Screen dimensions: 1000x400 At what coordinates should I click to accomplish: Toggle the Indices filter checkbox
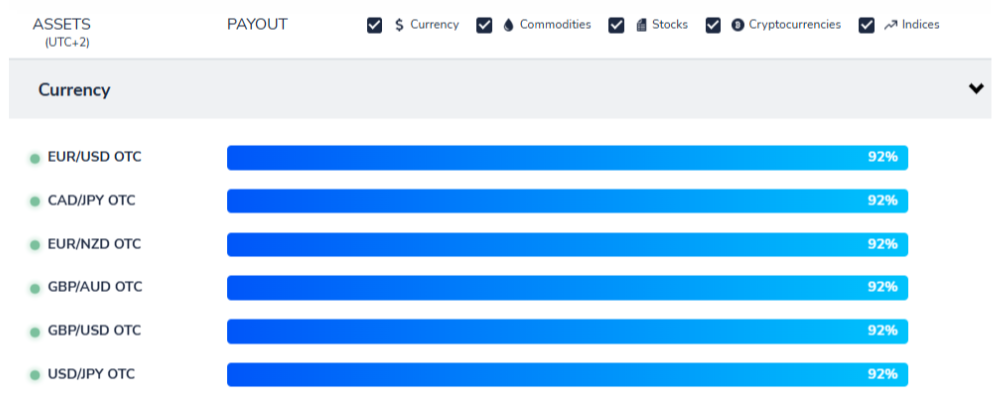coord(866,25)
